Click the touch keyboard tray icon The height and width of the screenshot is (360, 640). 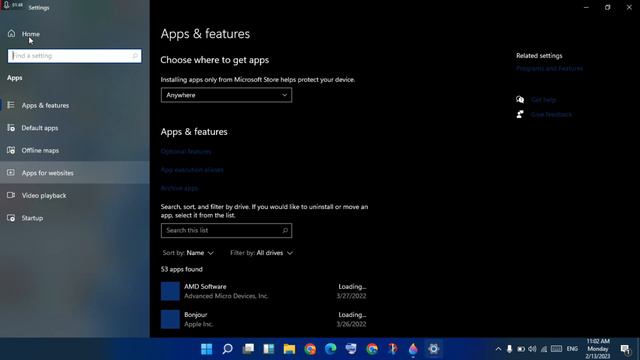[556, 349]
